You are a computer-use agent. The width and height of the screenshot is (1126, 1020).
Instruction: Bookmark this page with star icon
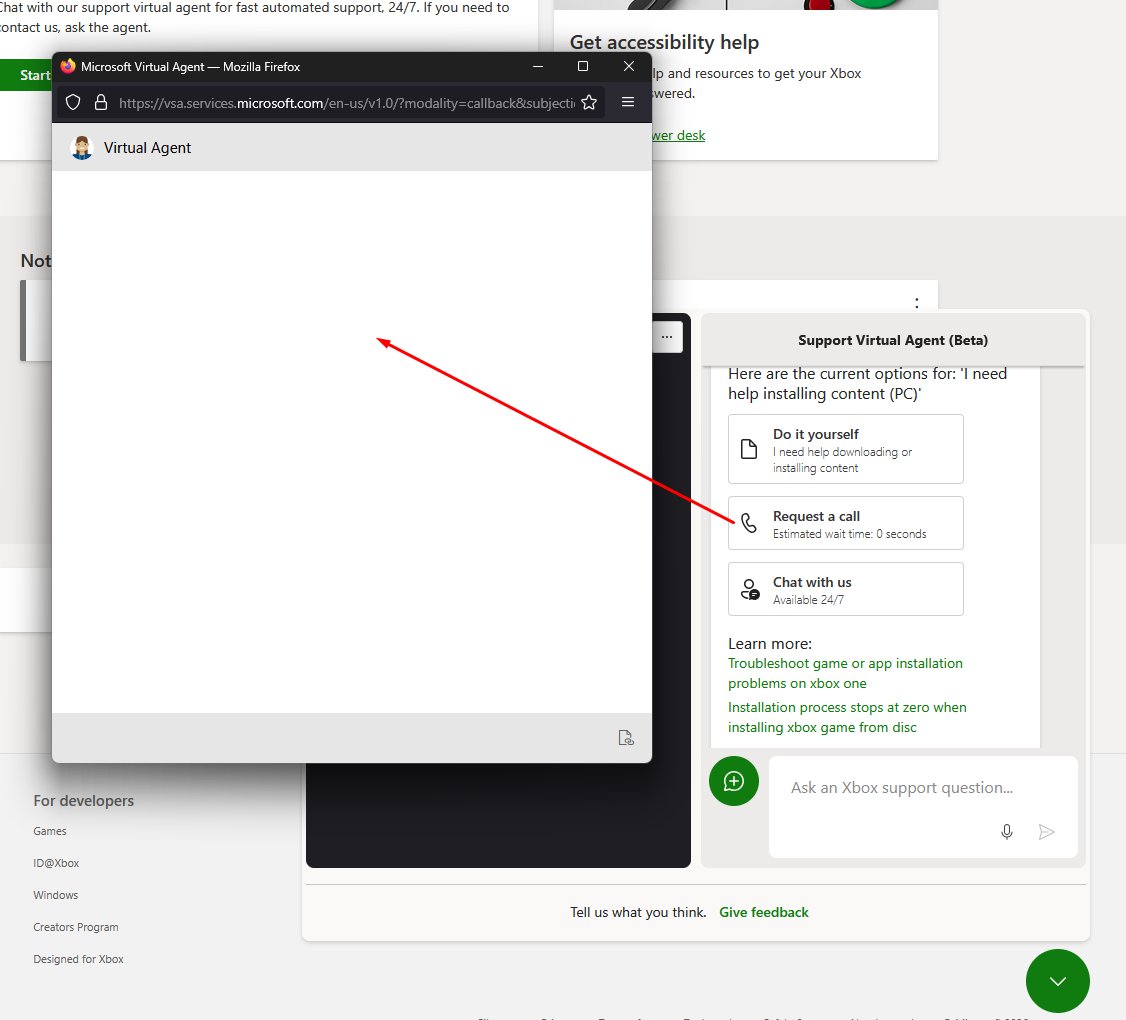tap(589, 103)
